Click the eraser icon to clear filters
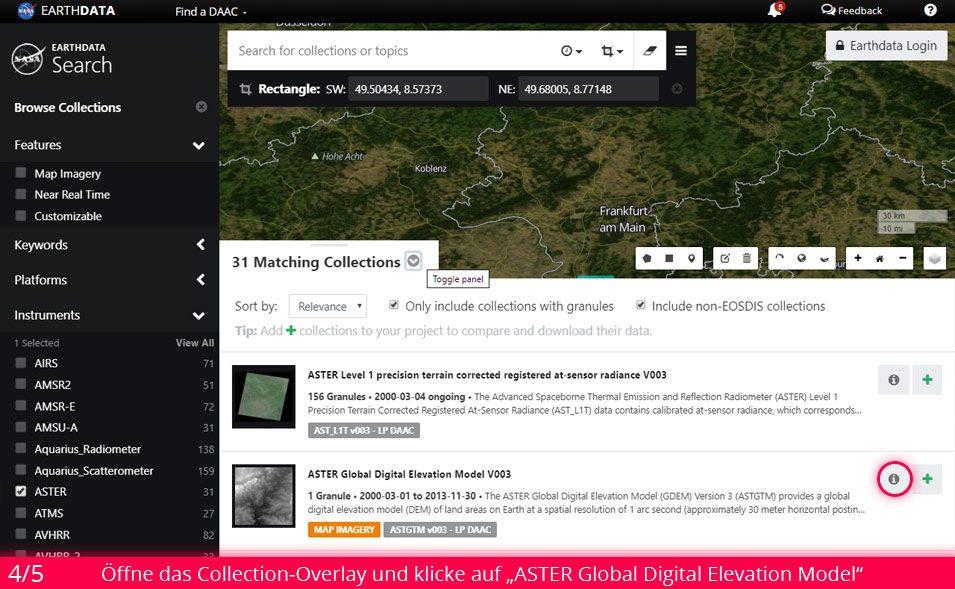The image size is (955, 589). point(650,51)
